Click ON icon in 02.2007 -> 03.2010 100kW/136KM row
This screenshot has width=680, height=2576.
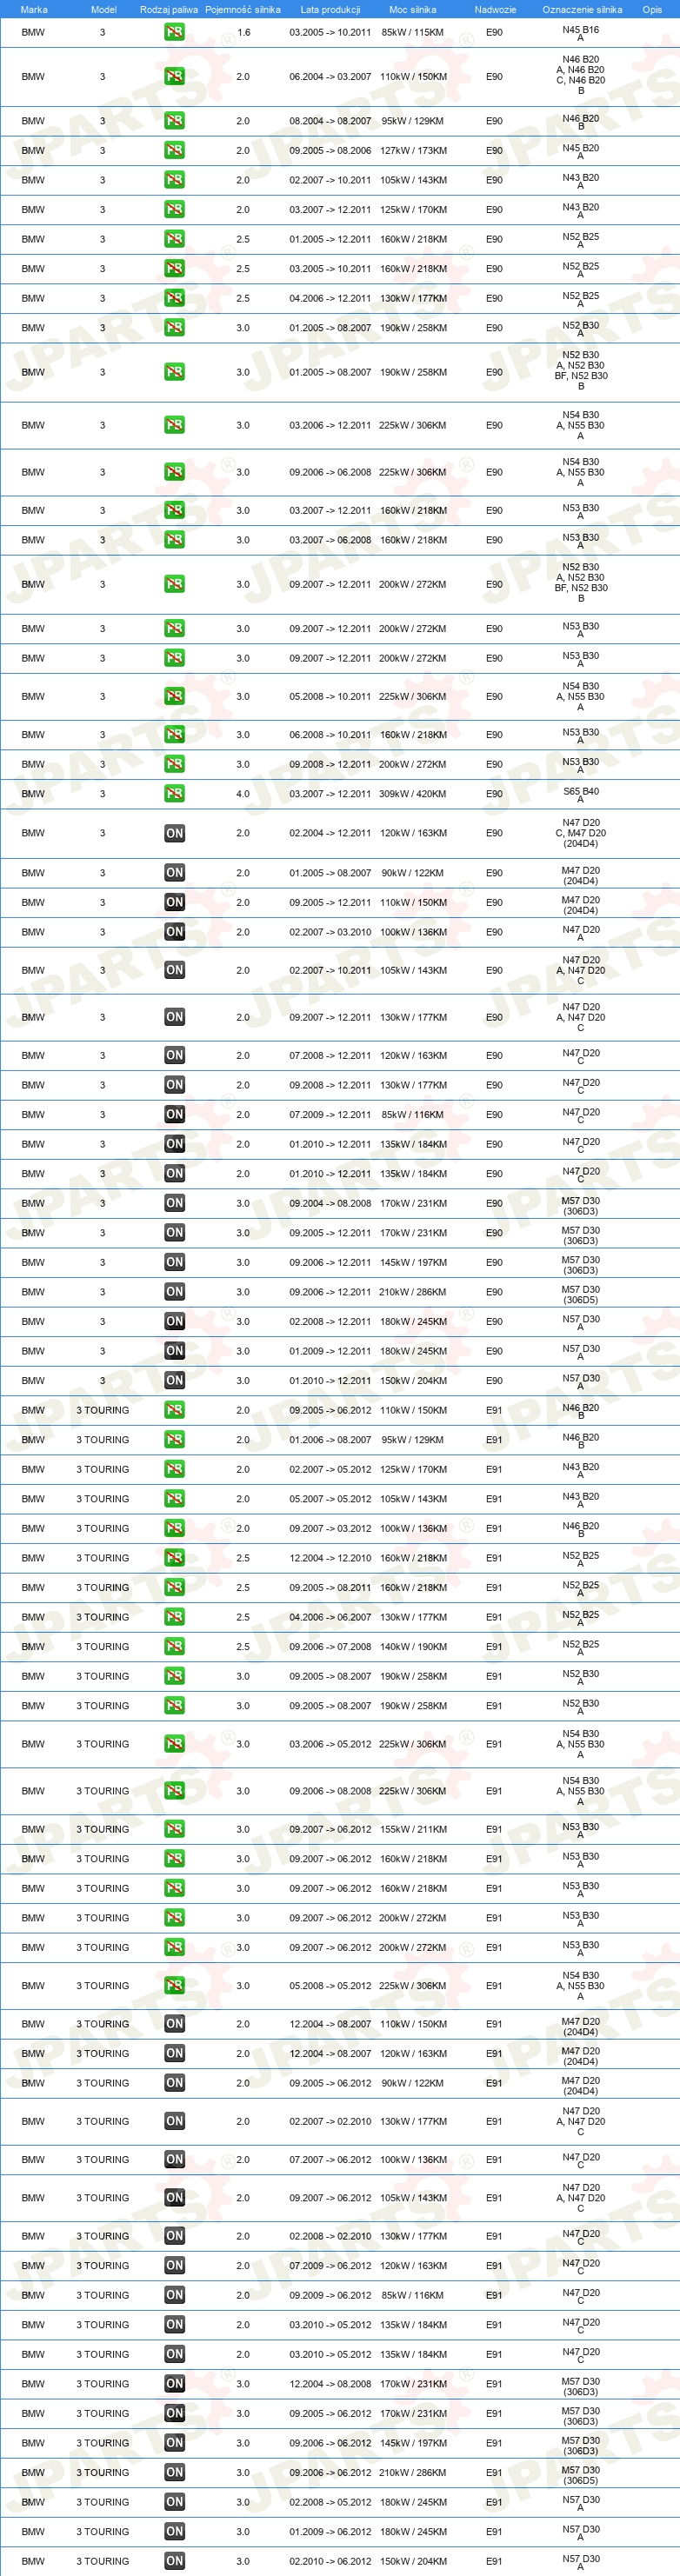(174, 932)
